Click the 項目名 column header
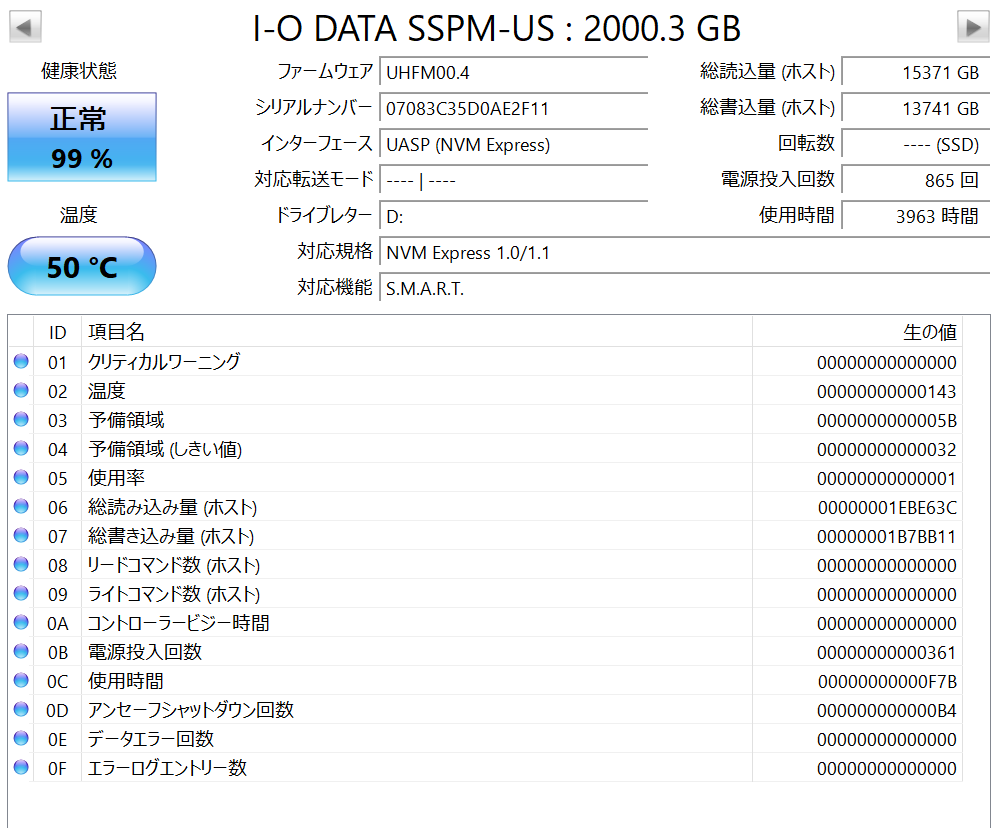Viewport: 998px width, 828px height. tap(116, 332)
